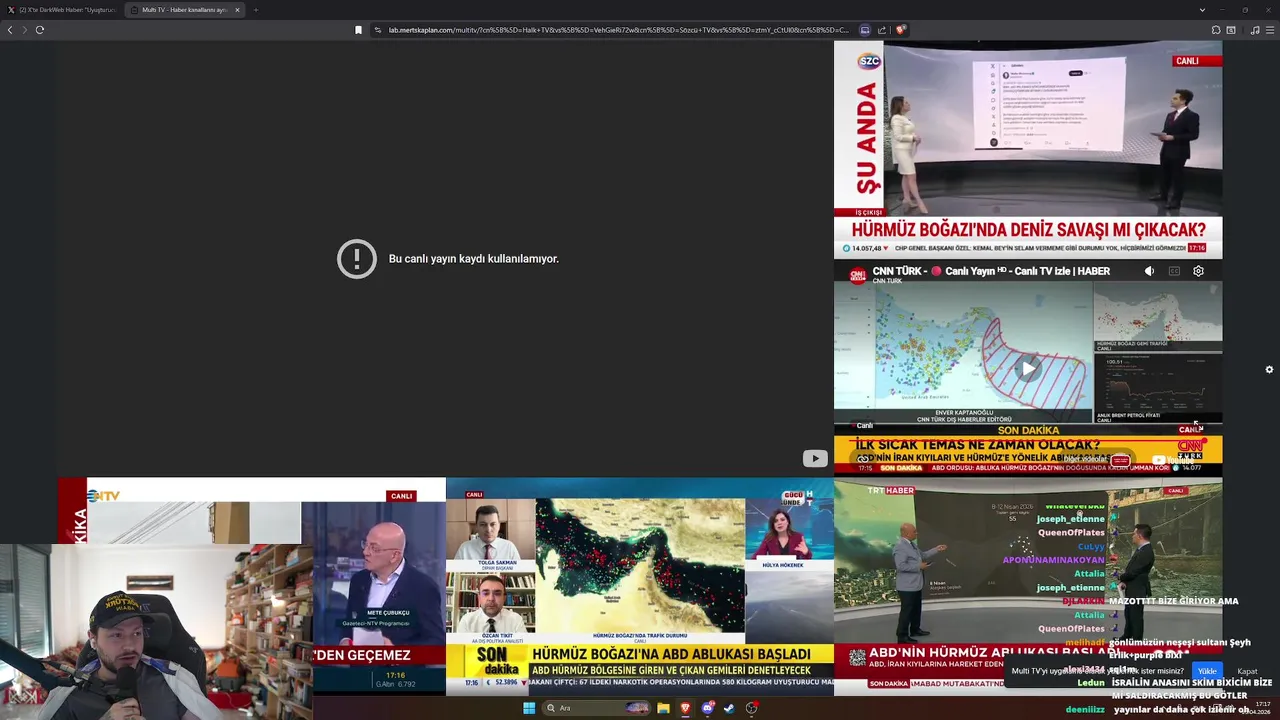The height and width of the screenshot is (720, 1280).
Task: Bookmark this page
Action: point(358,30)
